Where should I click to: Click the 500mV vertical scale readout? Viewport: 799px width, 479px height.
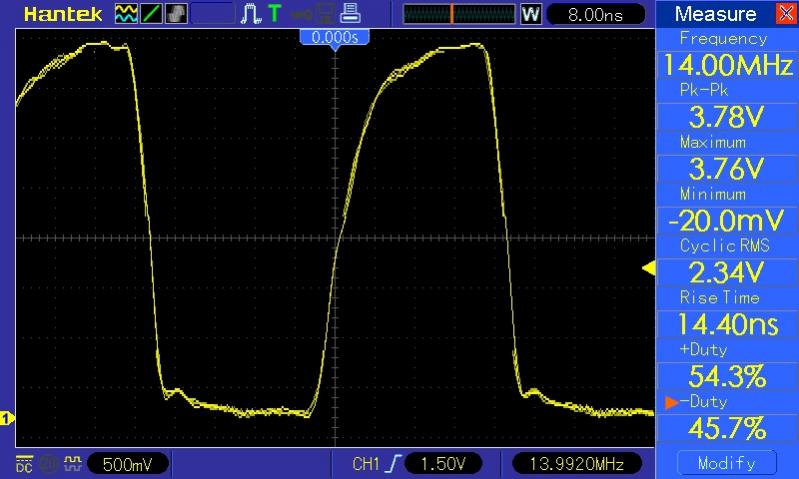click(129, 464)
